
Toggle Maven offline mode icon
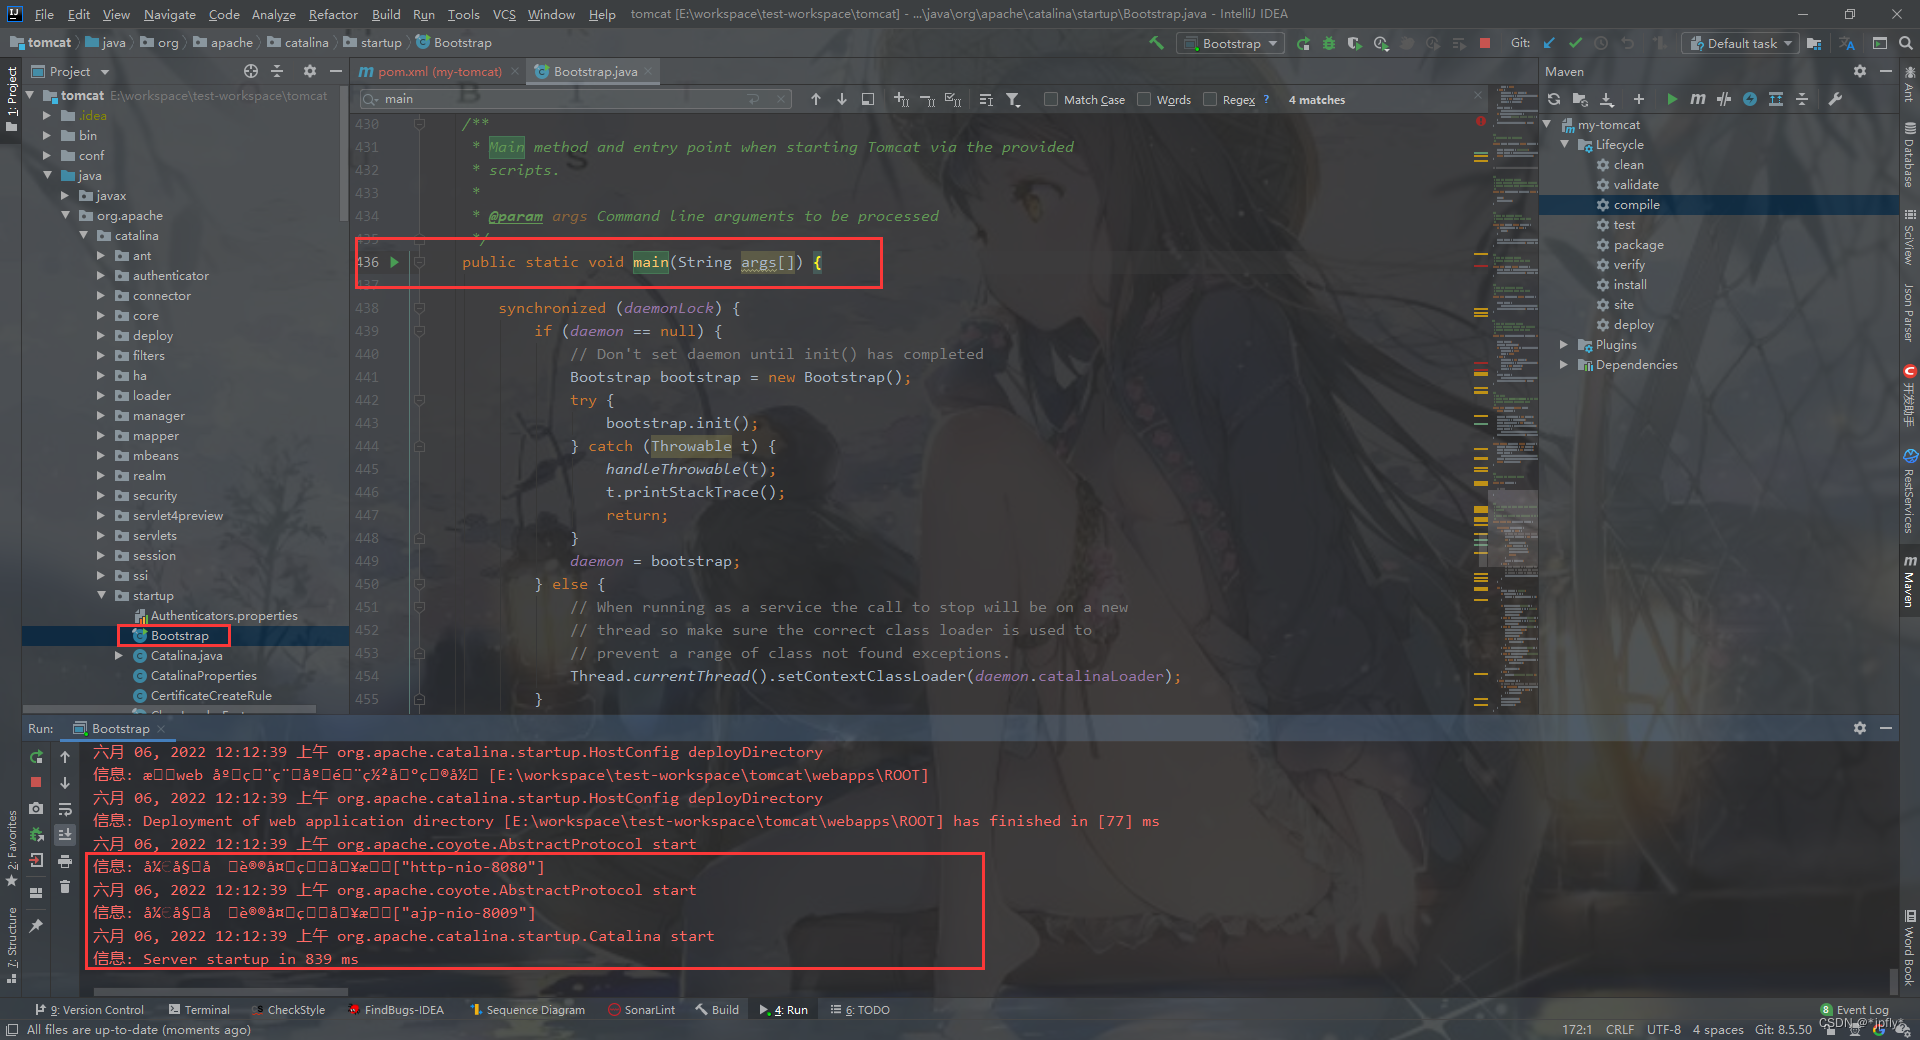1724,99
